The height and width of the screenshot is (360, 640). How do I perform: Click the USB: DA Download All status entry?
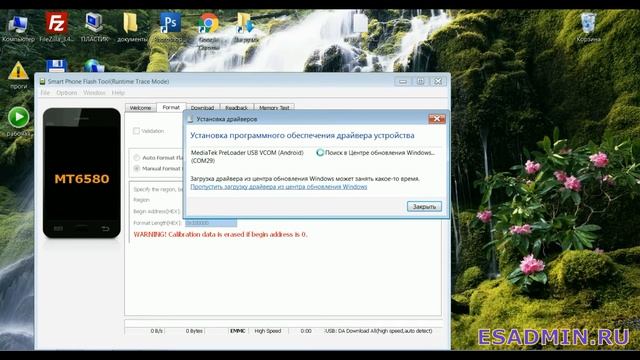coord(378,331)
